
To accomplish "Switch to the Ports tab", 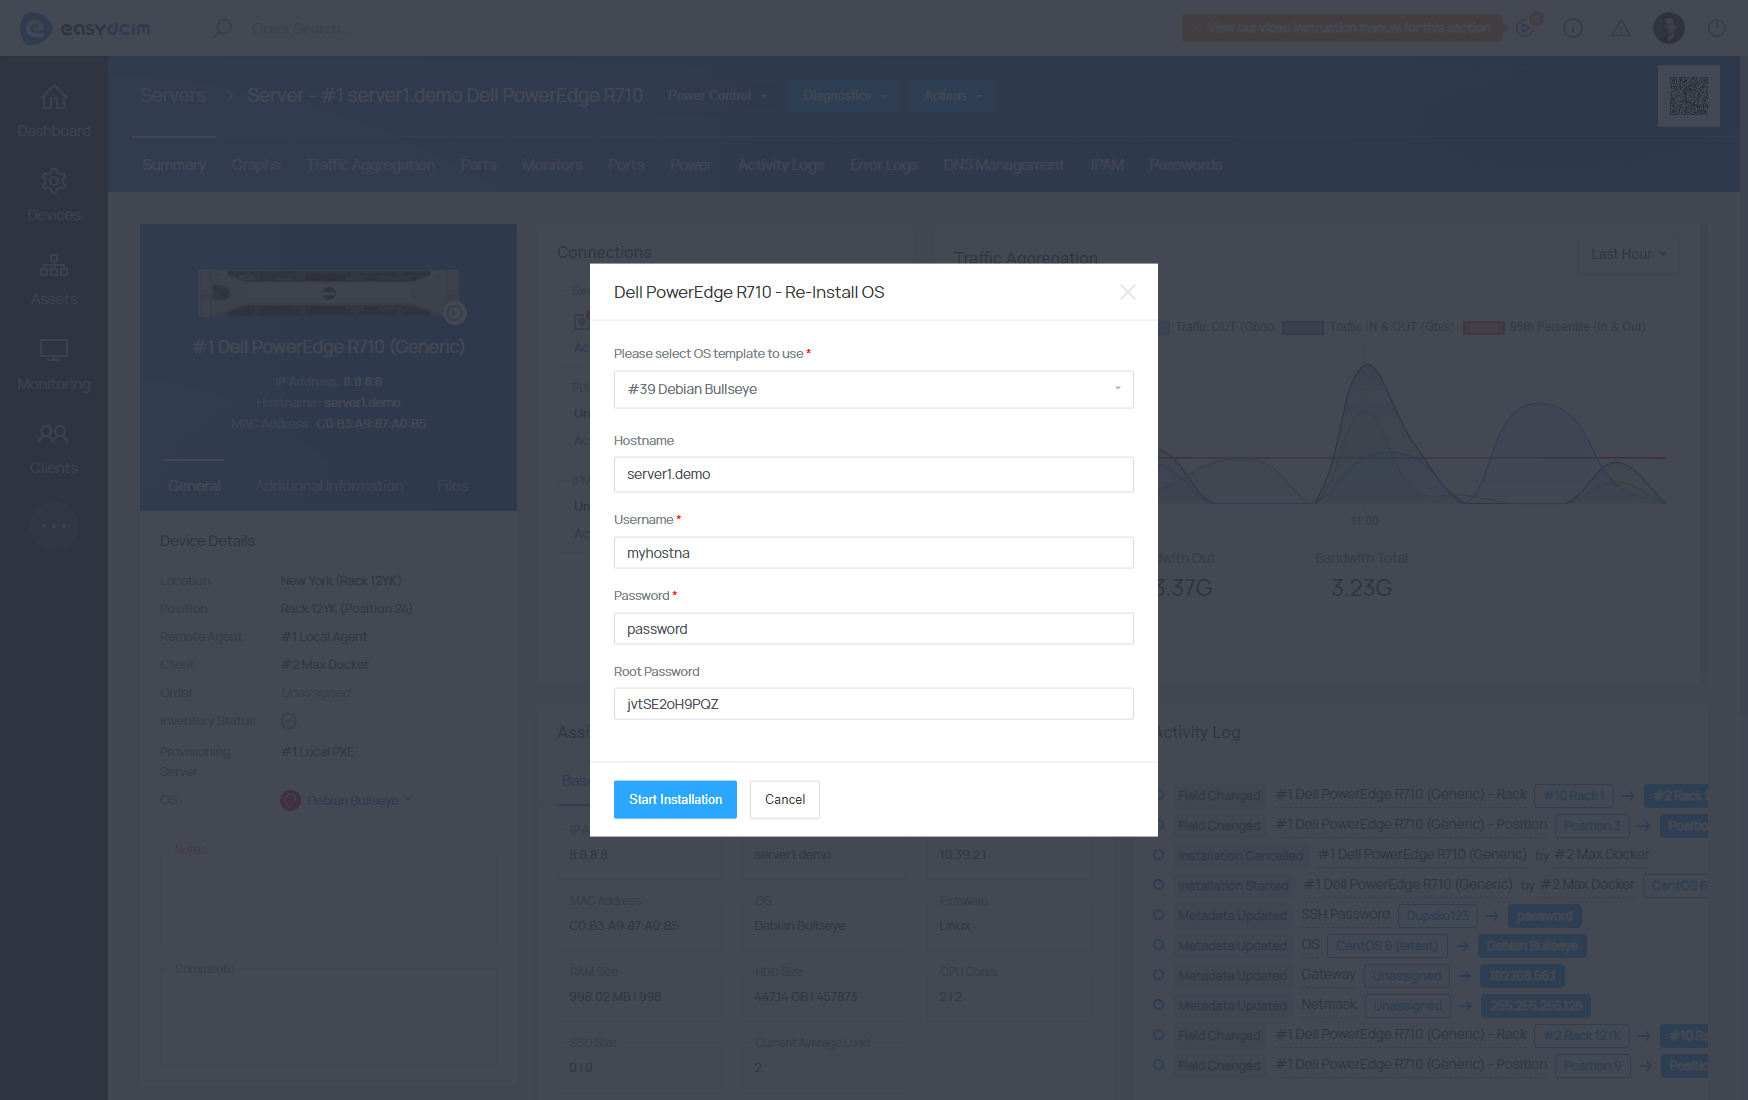I will (626, 165).
